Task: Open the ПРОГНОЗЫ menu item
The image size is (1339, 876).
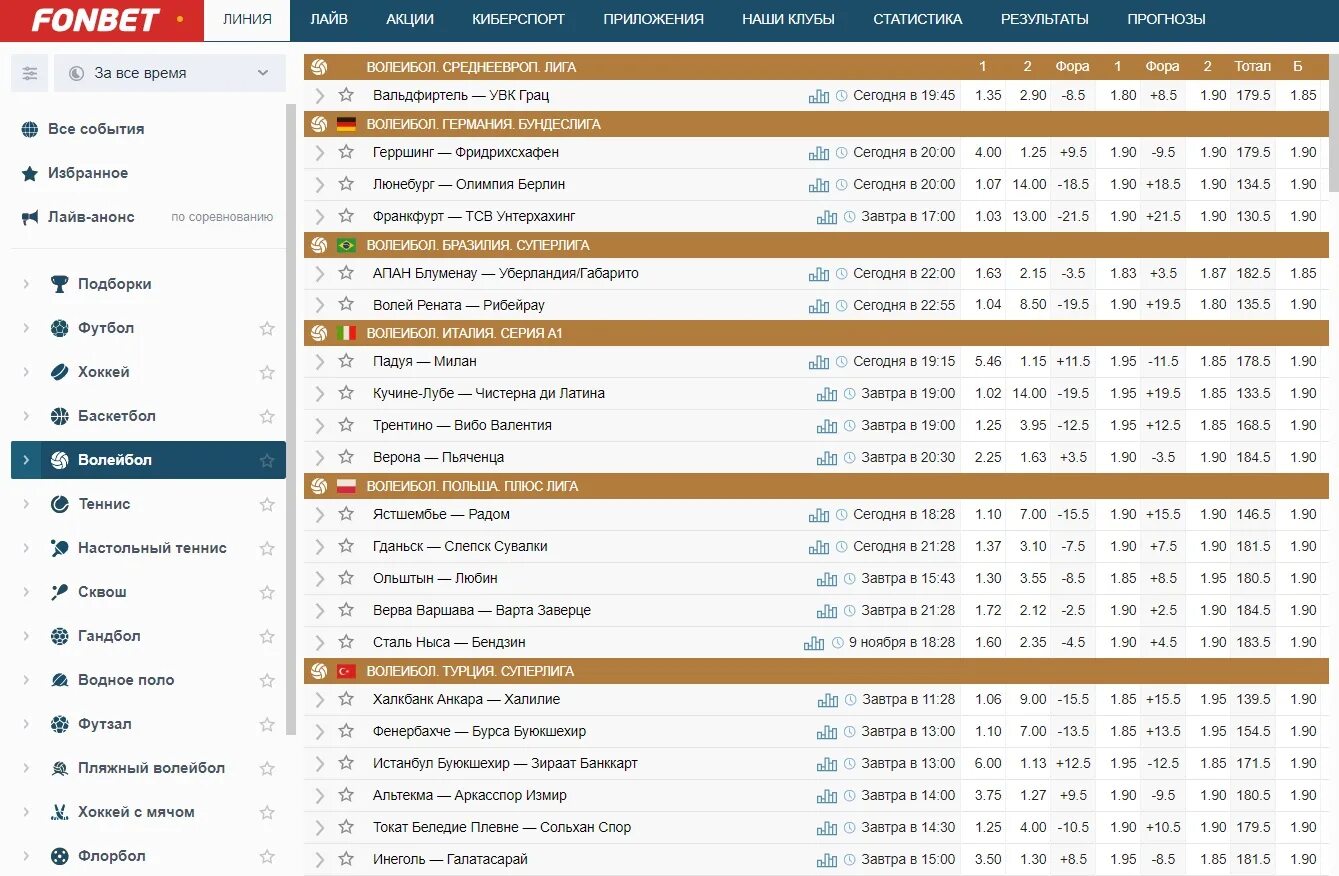Action: 1166,19
